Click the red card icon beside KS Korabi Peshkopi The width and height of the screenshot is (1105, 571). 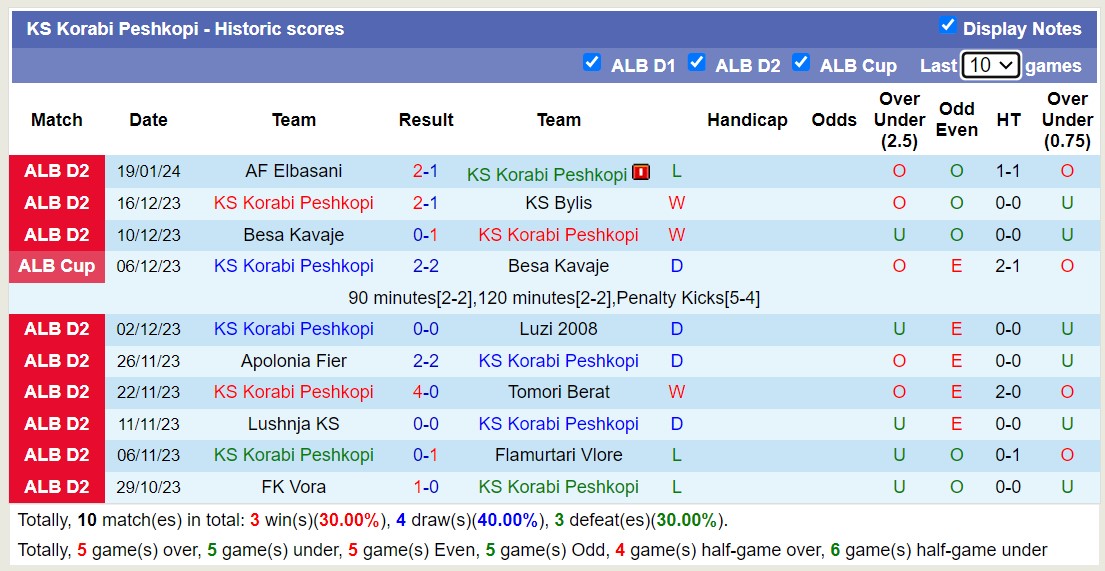[x=641, y=172]
